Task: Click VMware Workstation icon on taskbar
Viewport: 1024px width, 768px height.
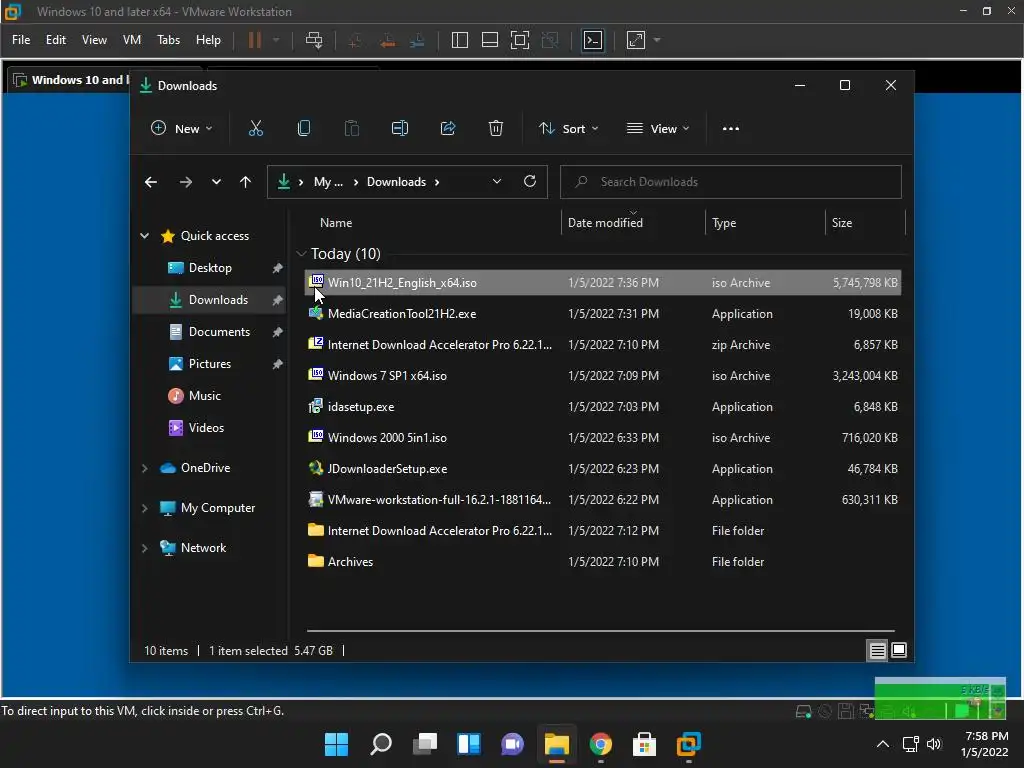Action: pos(688,744)
